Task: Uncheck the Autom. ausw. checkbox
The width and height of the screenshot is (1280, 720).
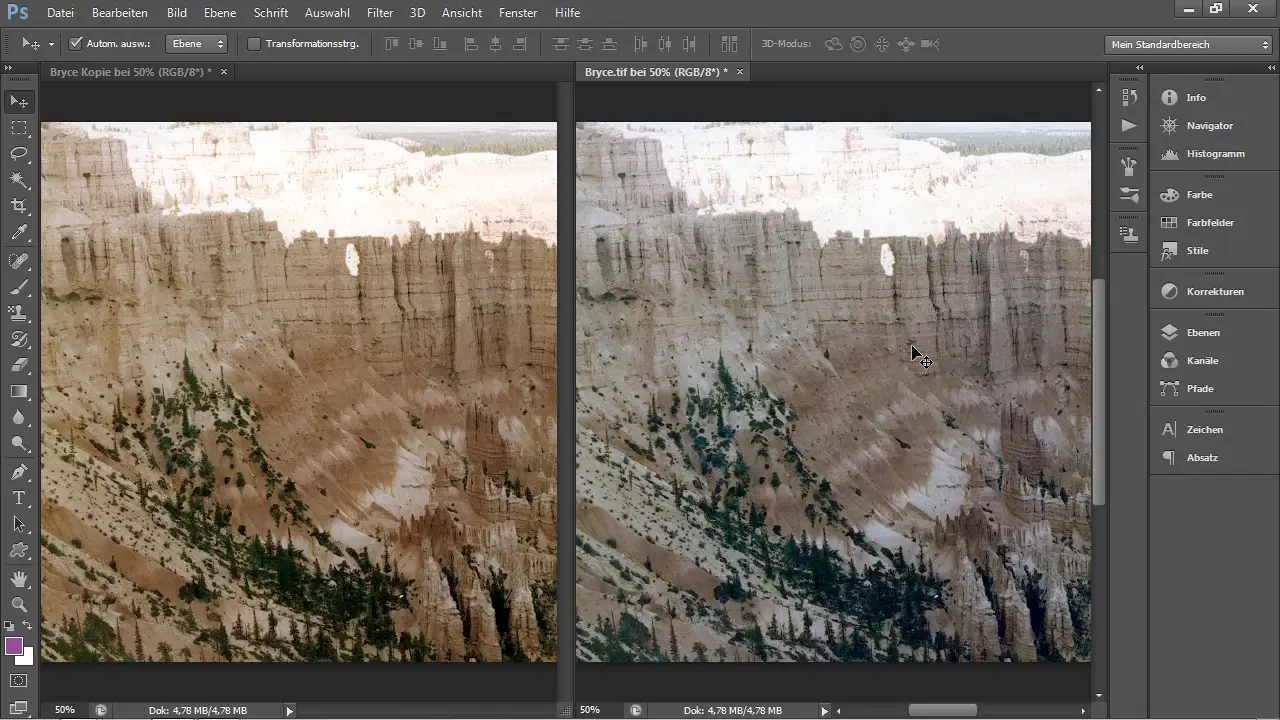Action: (x=76, y=44)
